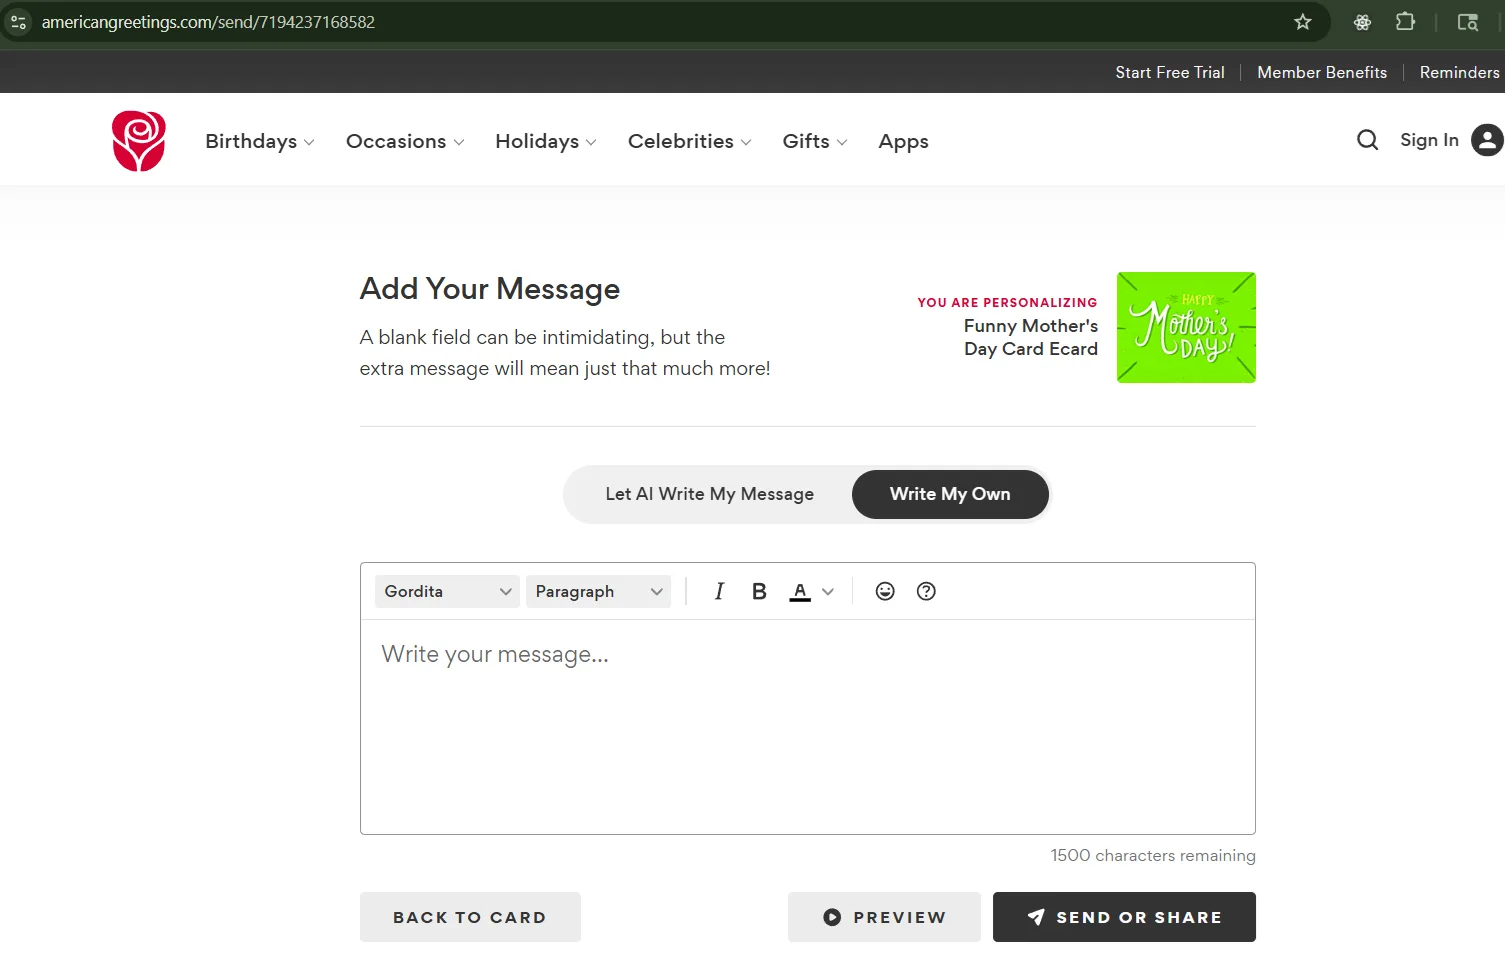Open the search magnifier icon
1505x966 pixels.
(1367, 140)
